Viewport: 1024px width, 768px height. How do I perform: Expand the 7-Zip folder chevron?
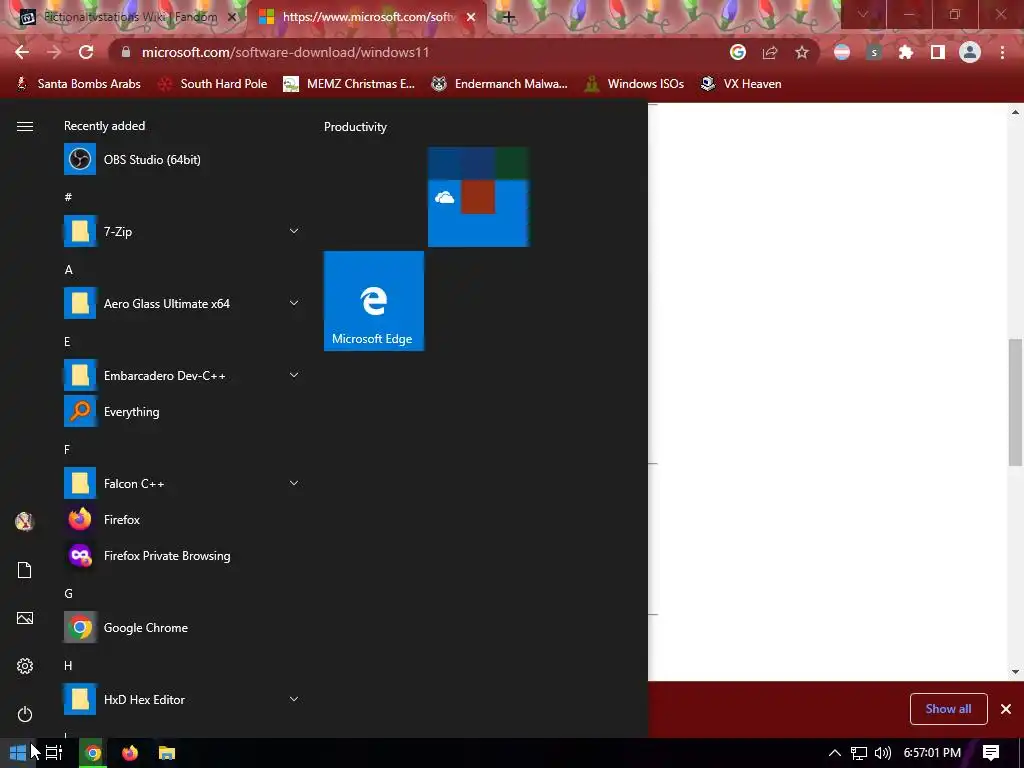click(x=294, y=231)
